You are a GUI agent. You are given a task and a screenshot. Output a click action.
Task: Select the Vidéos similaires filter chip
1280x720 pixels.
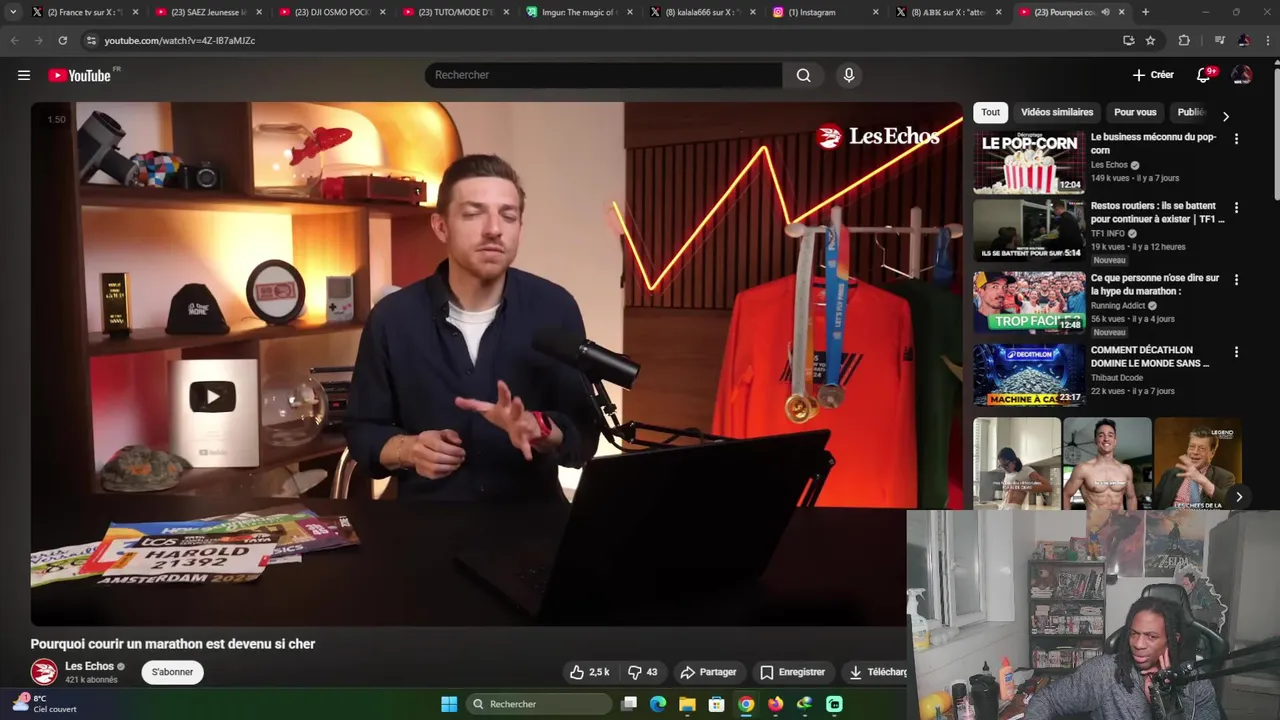[1057, 112]
